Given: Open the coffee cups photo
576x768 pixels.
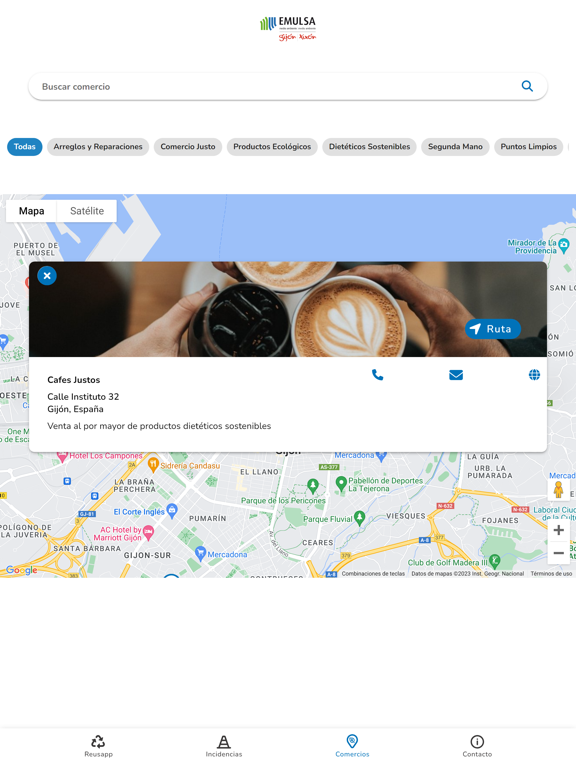Looking at the screenshot, I should click(288, 309).
